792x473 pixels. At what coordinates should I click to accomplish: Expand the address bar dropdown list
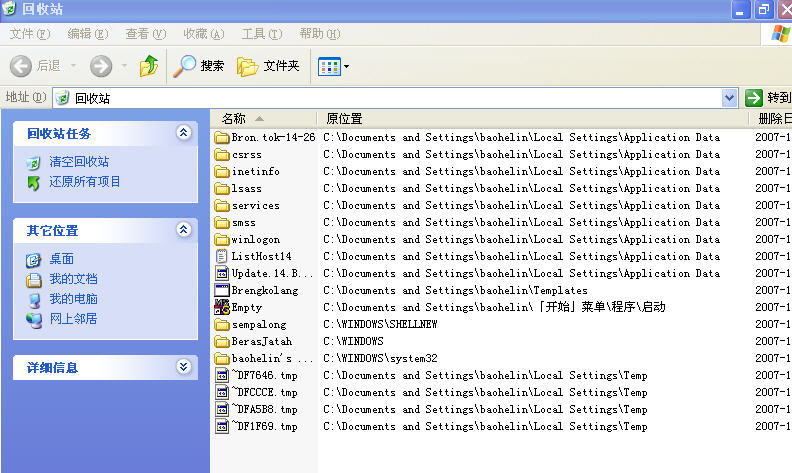click(729, 98)
